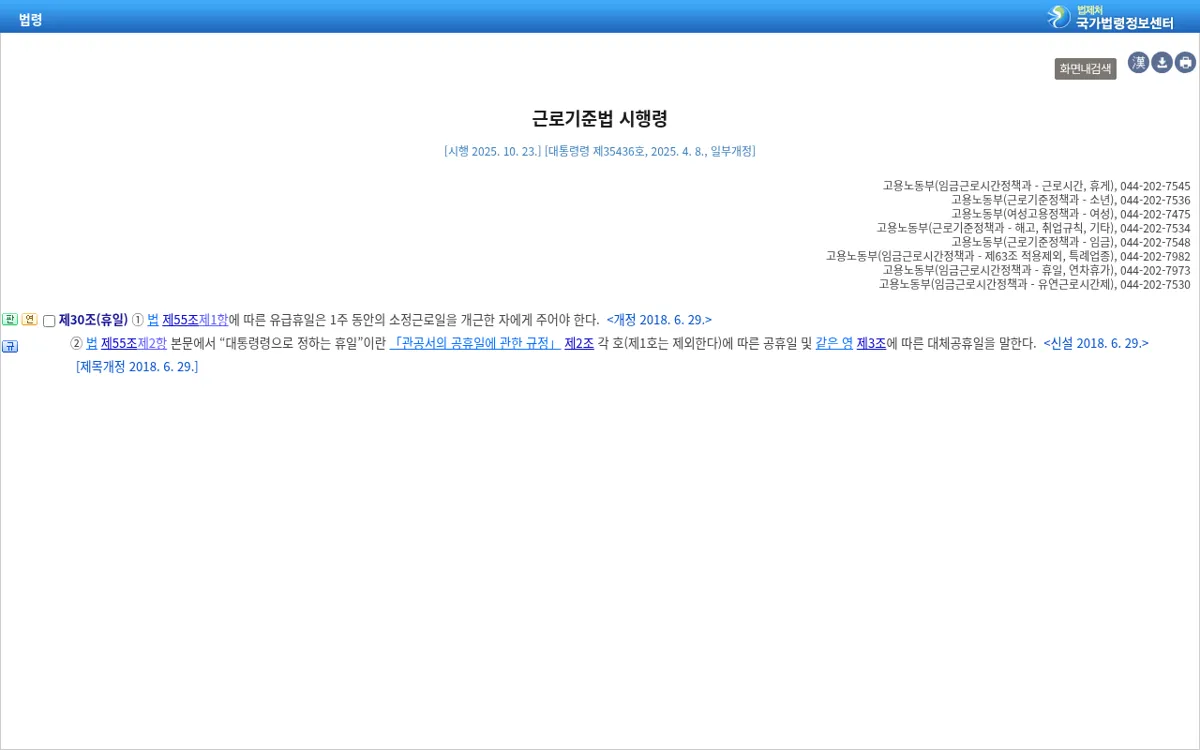Click contact line ending 044-202-7973
Screen dimensions: 1200x750
1036,270
